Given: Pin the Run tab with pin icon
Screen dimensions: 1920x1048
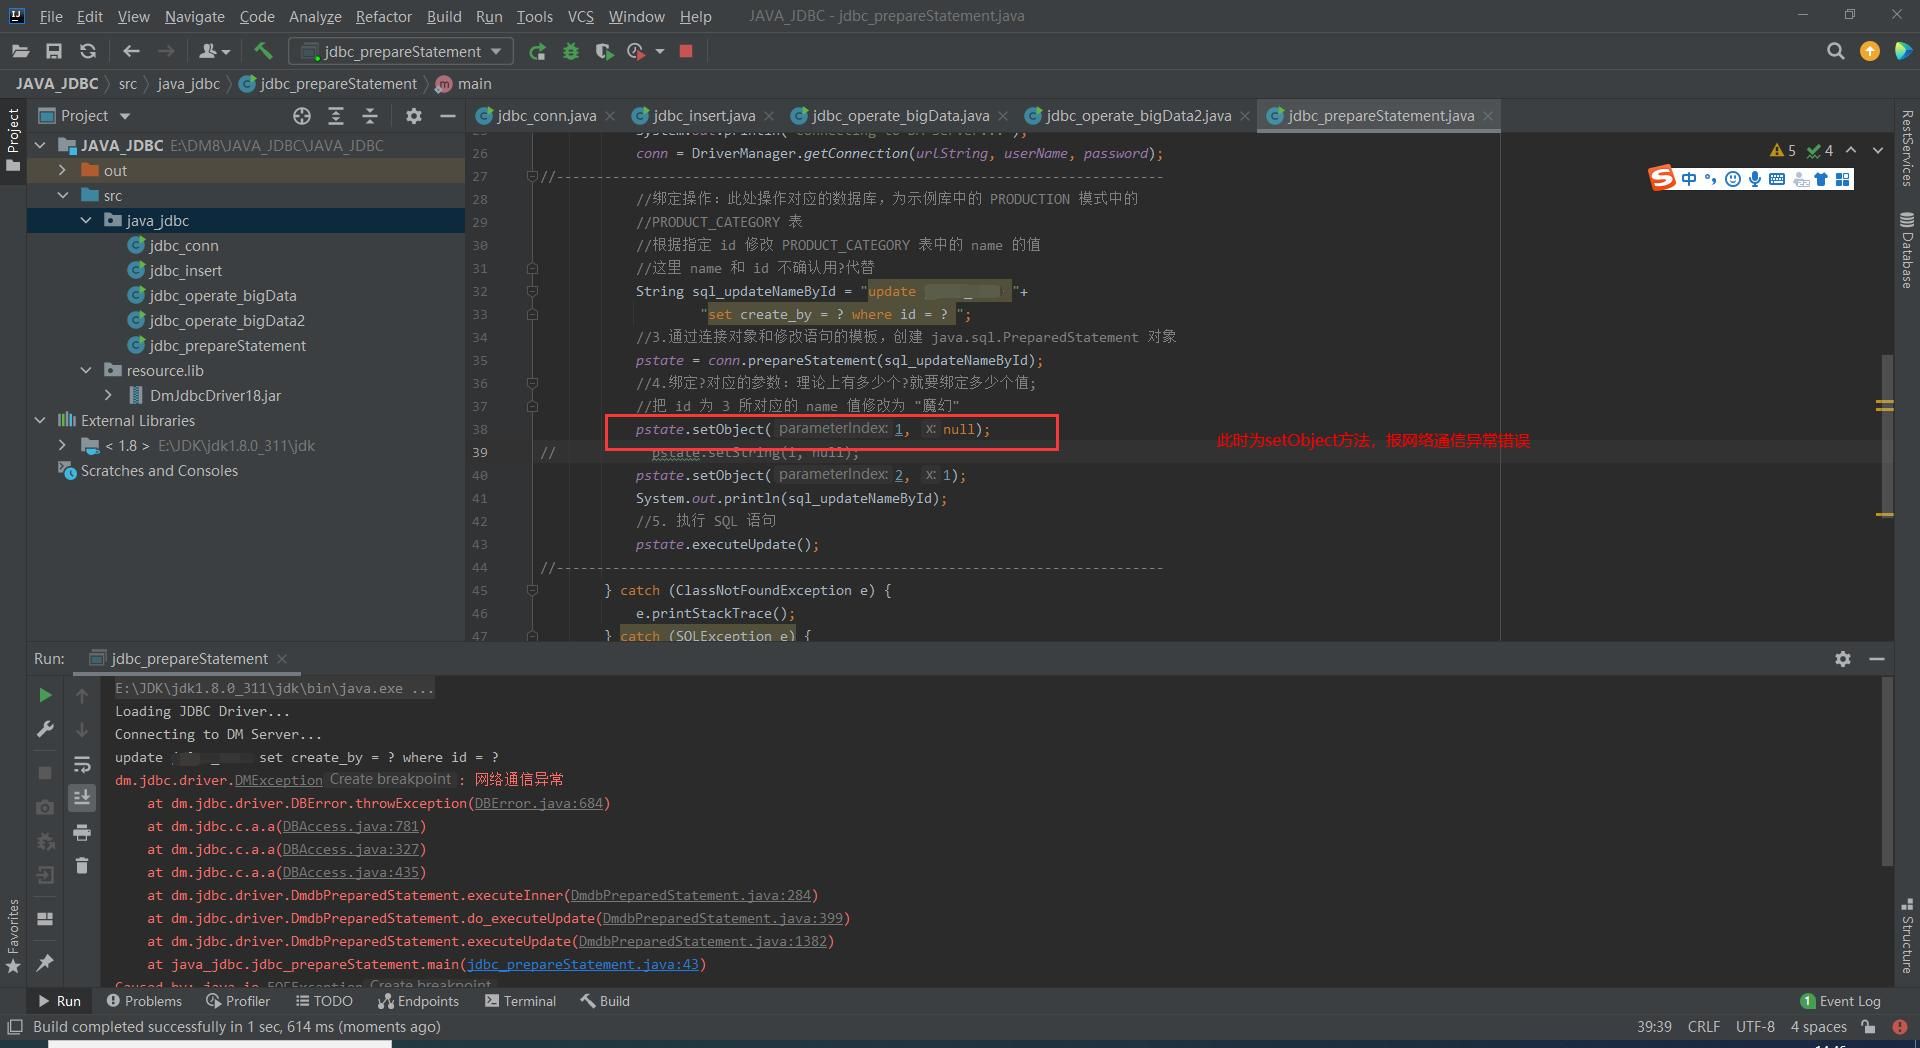Looking at the screenshot, I should click(45, 962).
